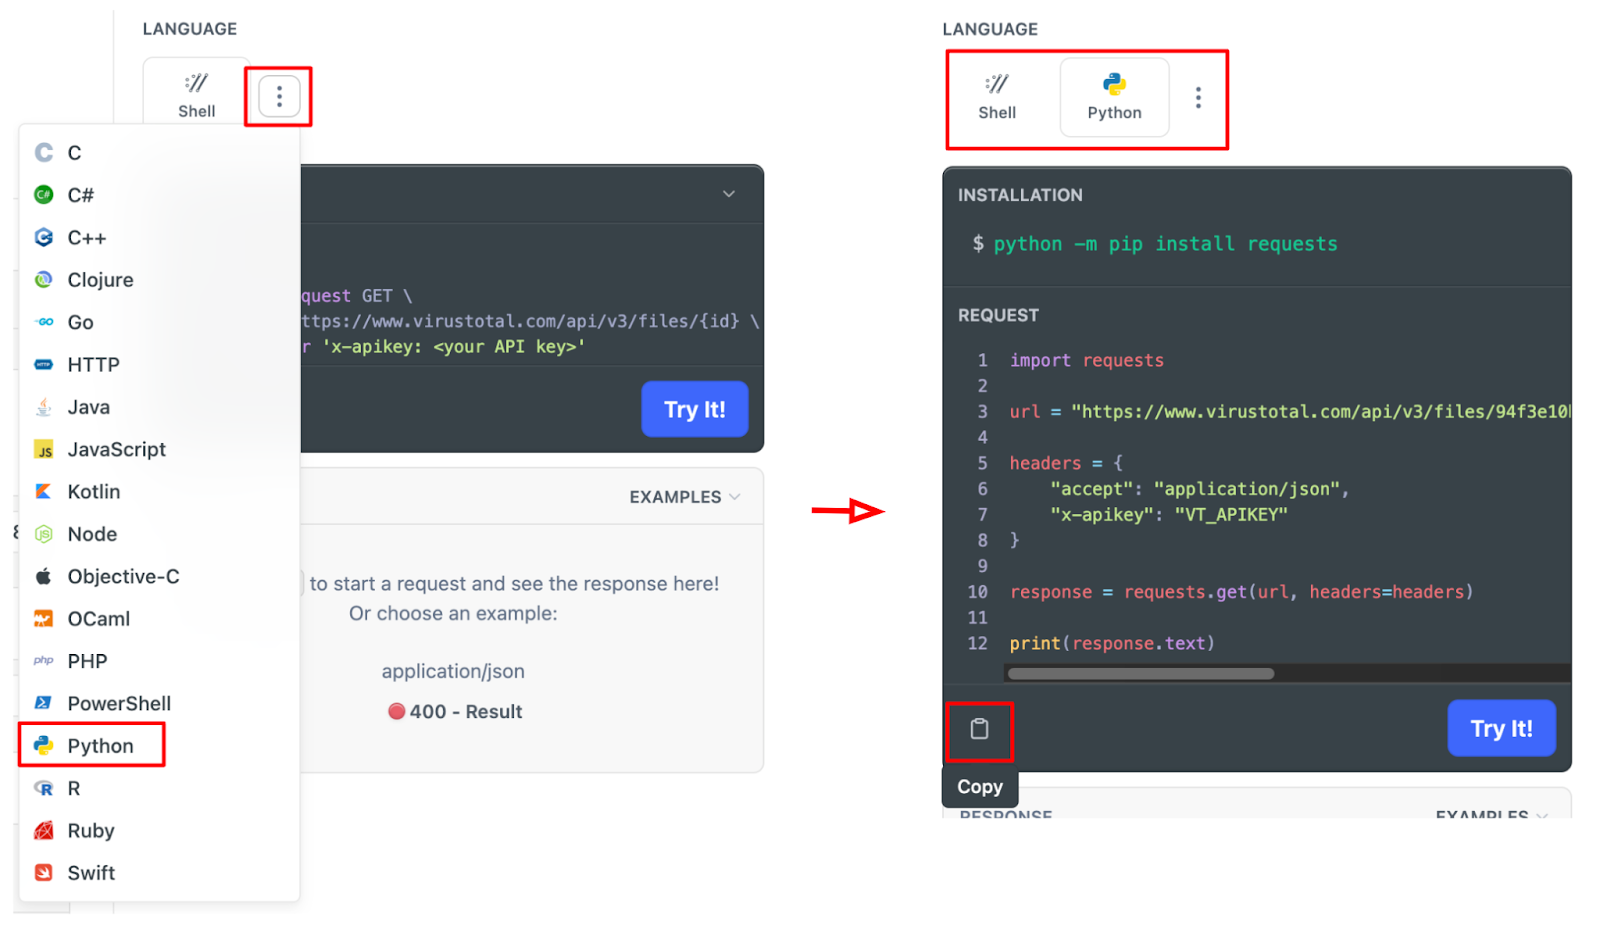Choose Clojure from the language list

click(x=159, y=280)
